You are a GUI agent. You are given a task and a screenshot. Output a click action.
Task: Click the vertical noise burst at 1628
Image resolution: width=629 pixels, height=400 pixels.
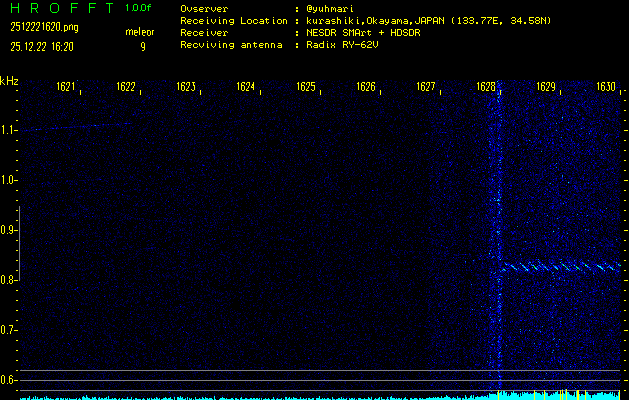(499, 237)
